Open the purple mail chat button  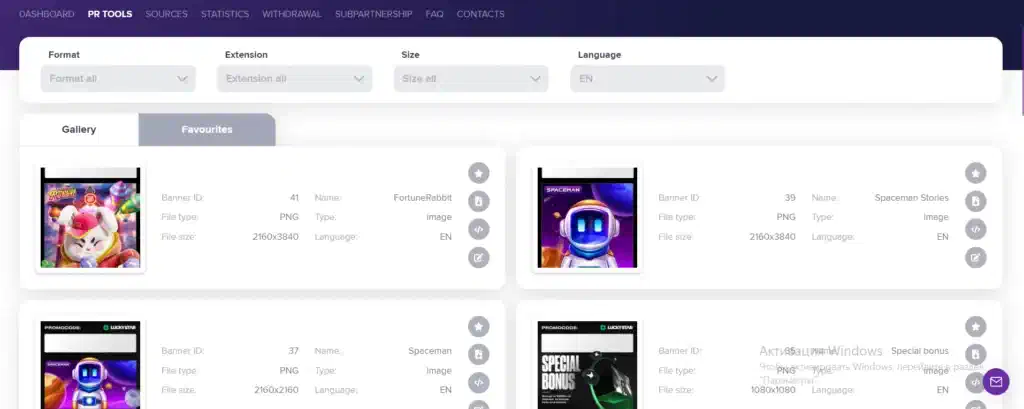tap(996, 382)
